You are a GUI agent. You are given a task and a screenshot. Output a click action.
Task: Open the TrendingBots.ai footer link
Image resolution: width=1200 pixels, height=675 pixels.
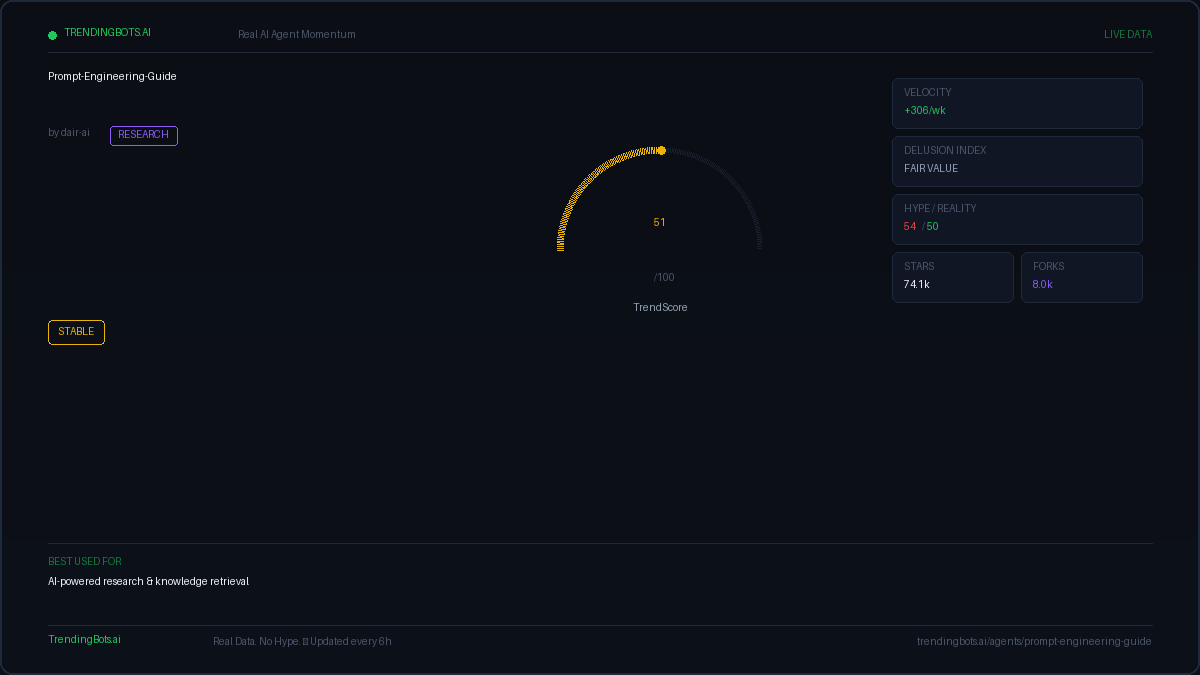click(84, 639)
